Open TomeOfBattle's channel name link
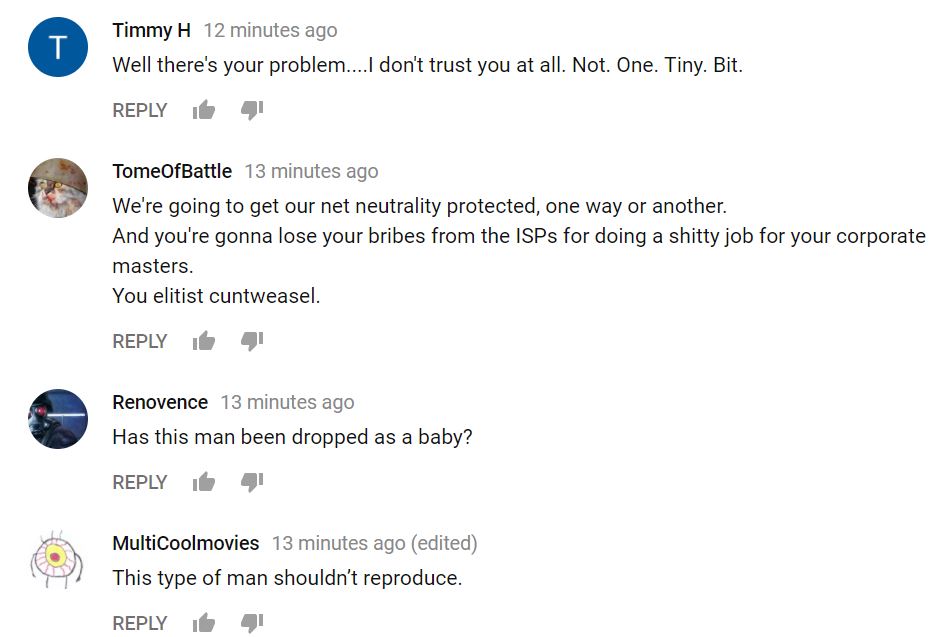The height and width of the screenshot is (637, 943). [172, 171]
